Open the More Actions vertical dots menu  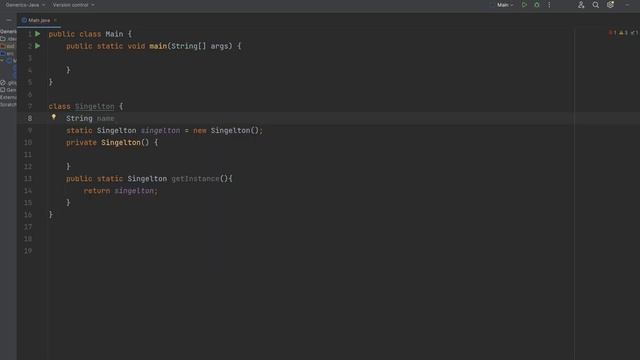tap(549, 5)
